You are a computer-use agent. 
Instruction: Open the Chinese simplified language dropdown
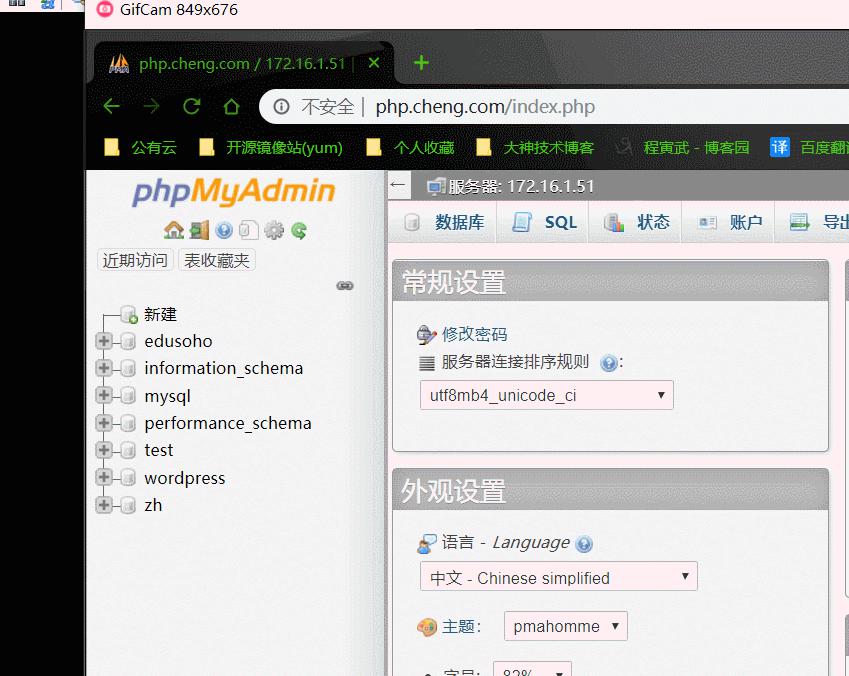tap(559, 576)
